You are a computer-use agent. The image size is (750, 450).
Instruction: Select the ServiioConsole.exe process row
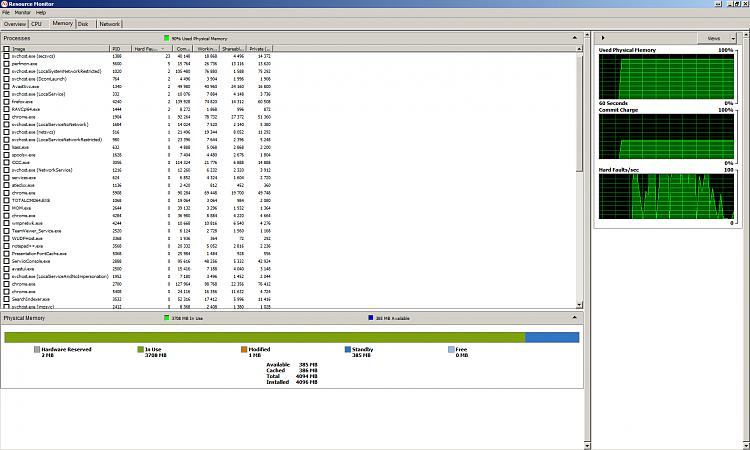coord(136,261)
